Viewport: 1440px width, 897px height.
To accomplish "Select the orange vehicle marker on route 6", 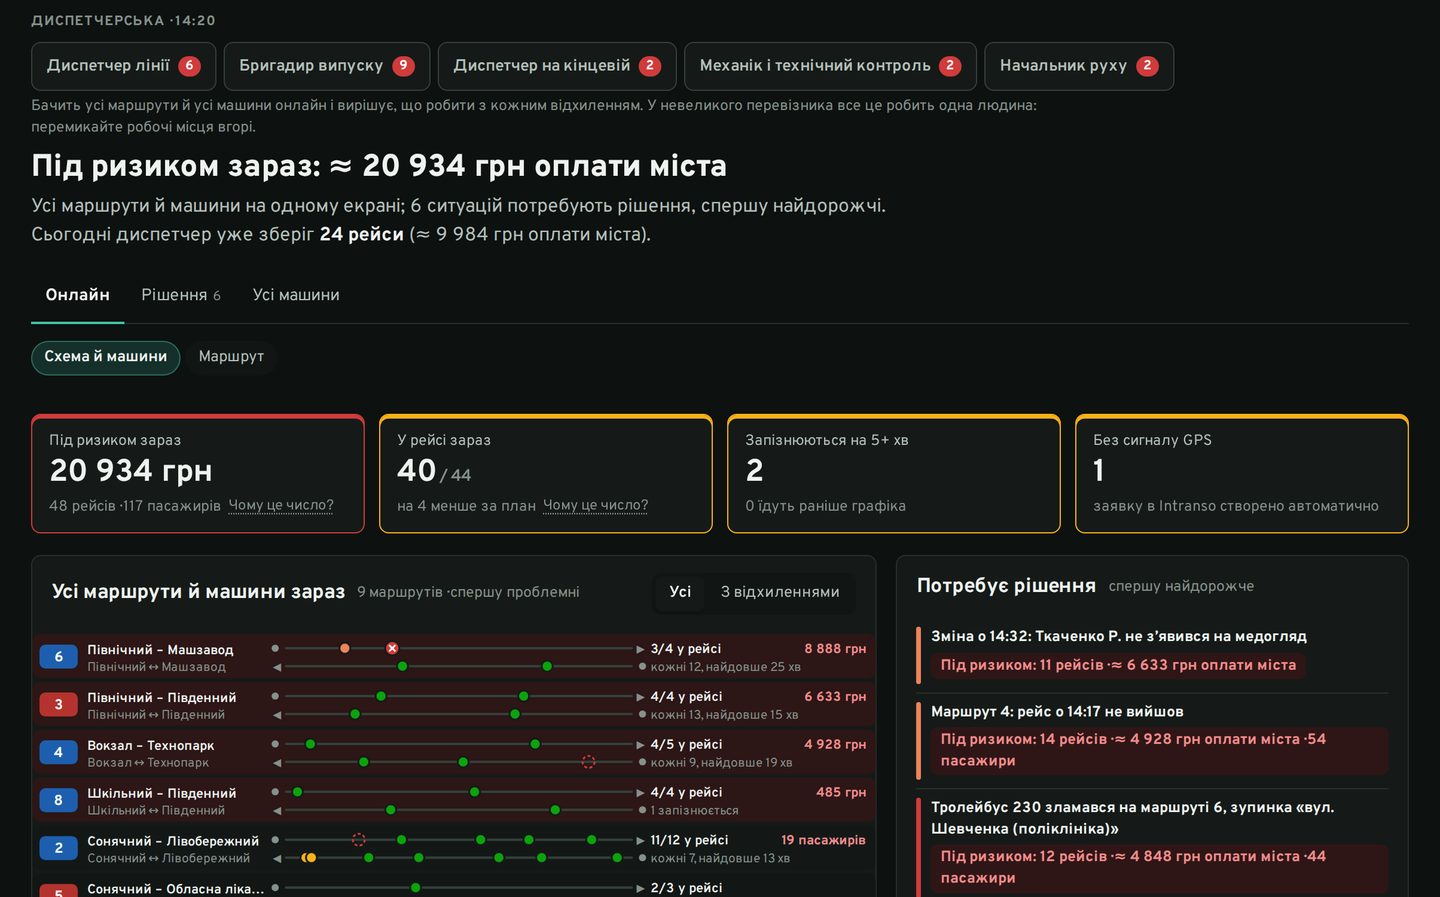I will [x=345, y=648].
